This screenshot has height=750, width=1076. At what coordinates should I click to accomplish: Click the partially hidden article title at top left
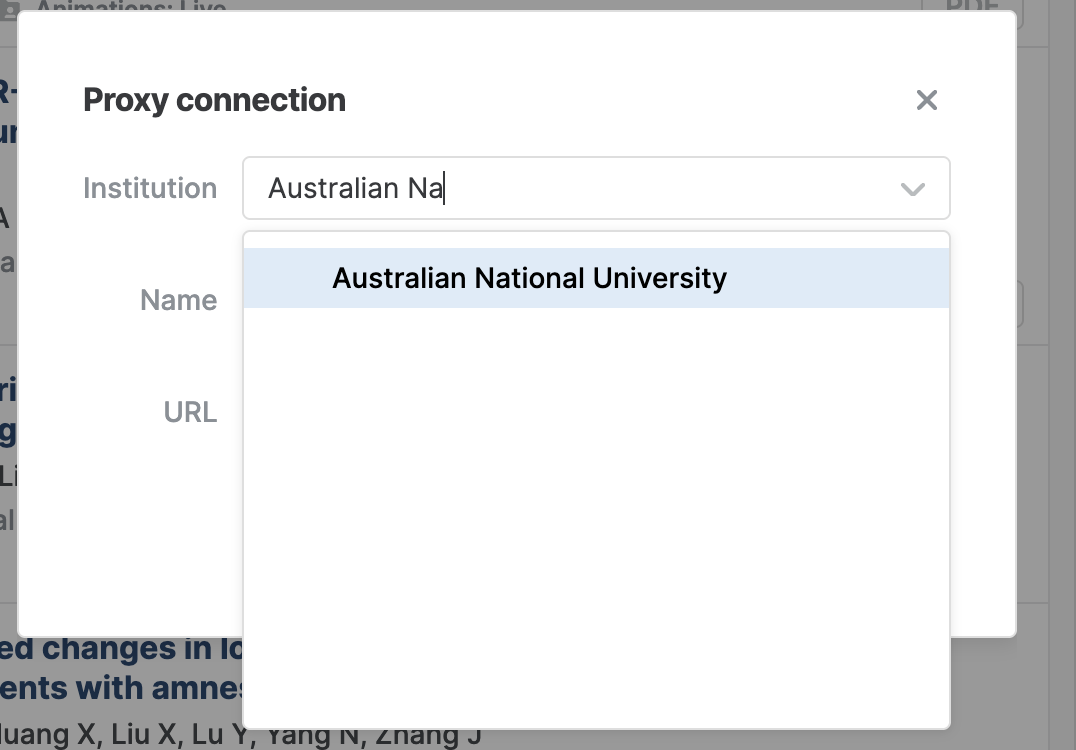tap(8, 110)
